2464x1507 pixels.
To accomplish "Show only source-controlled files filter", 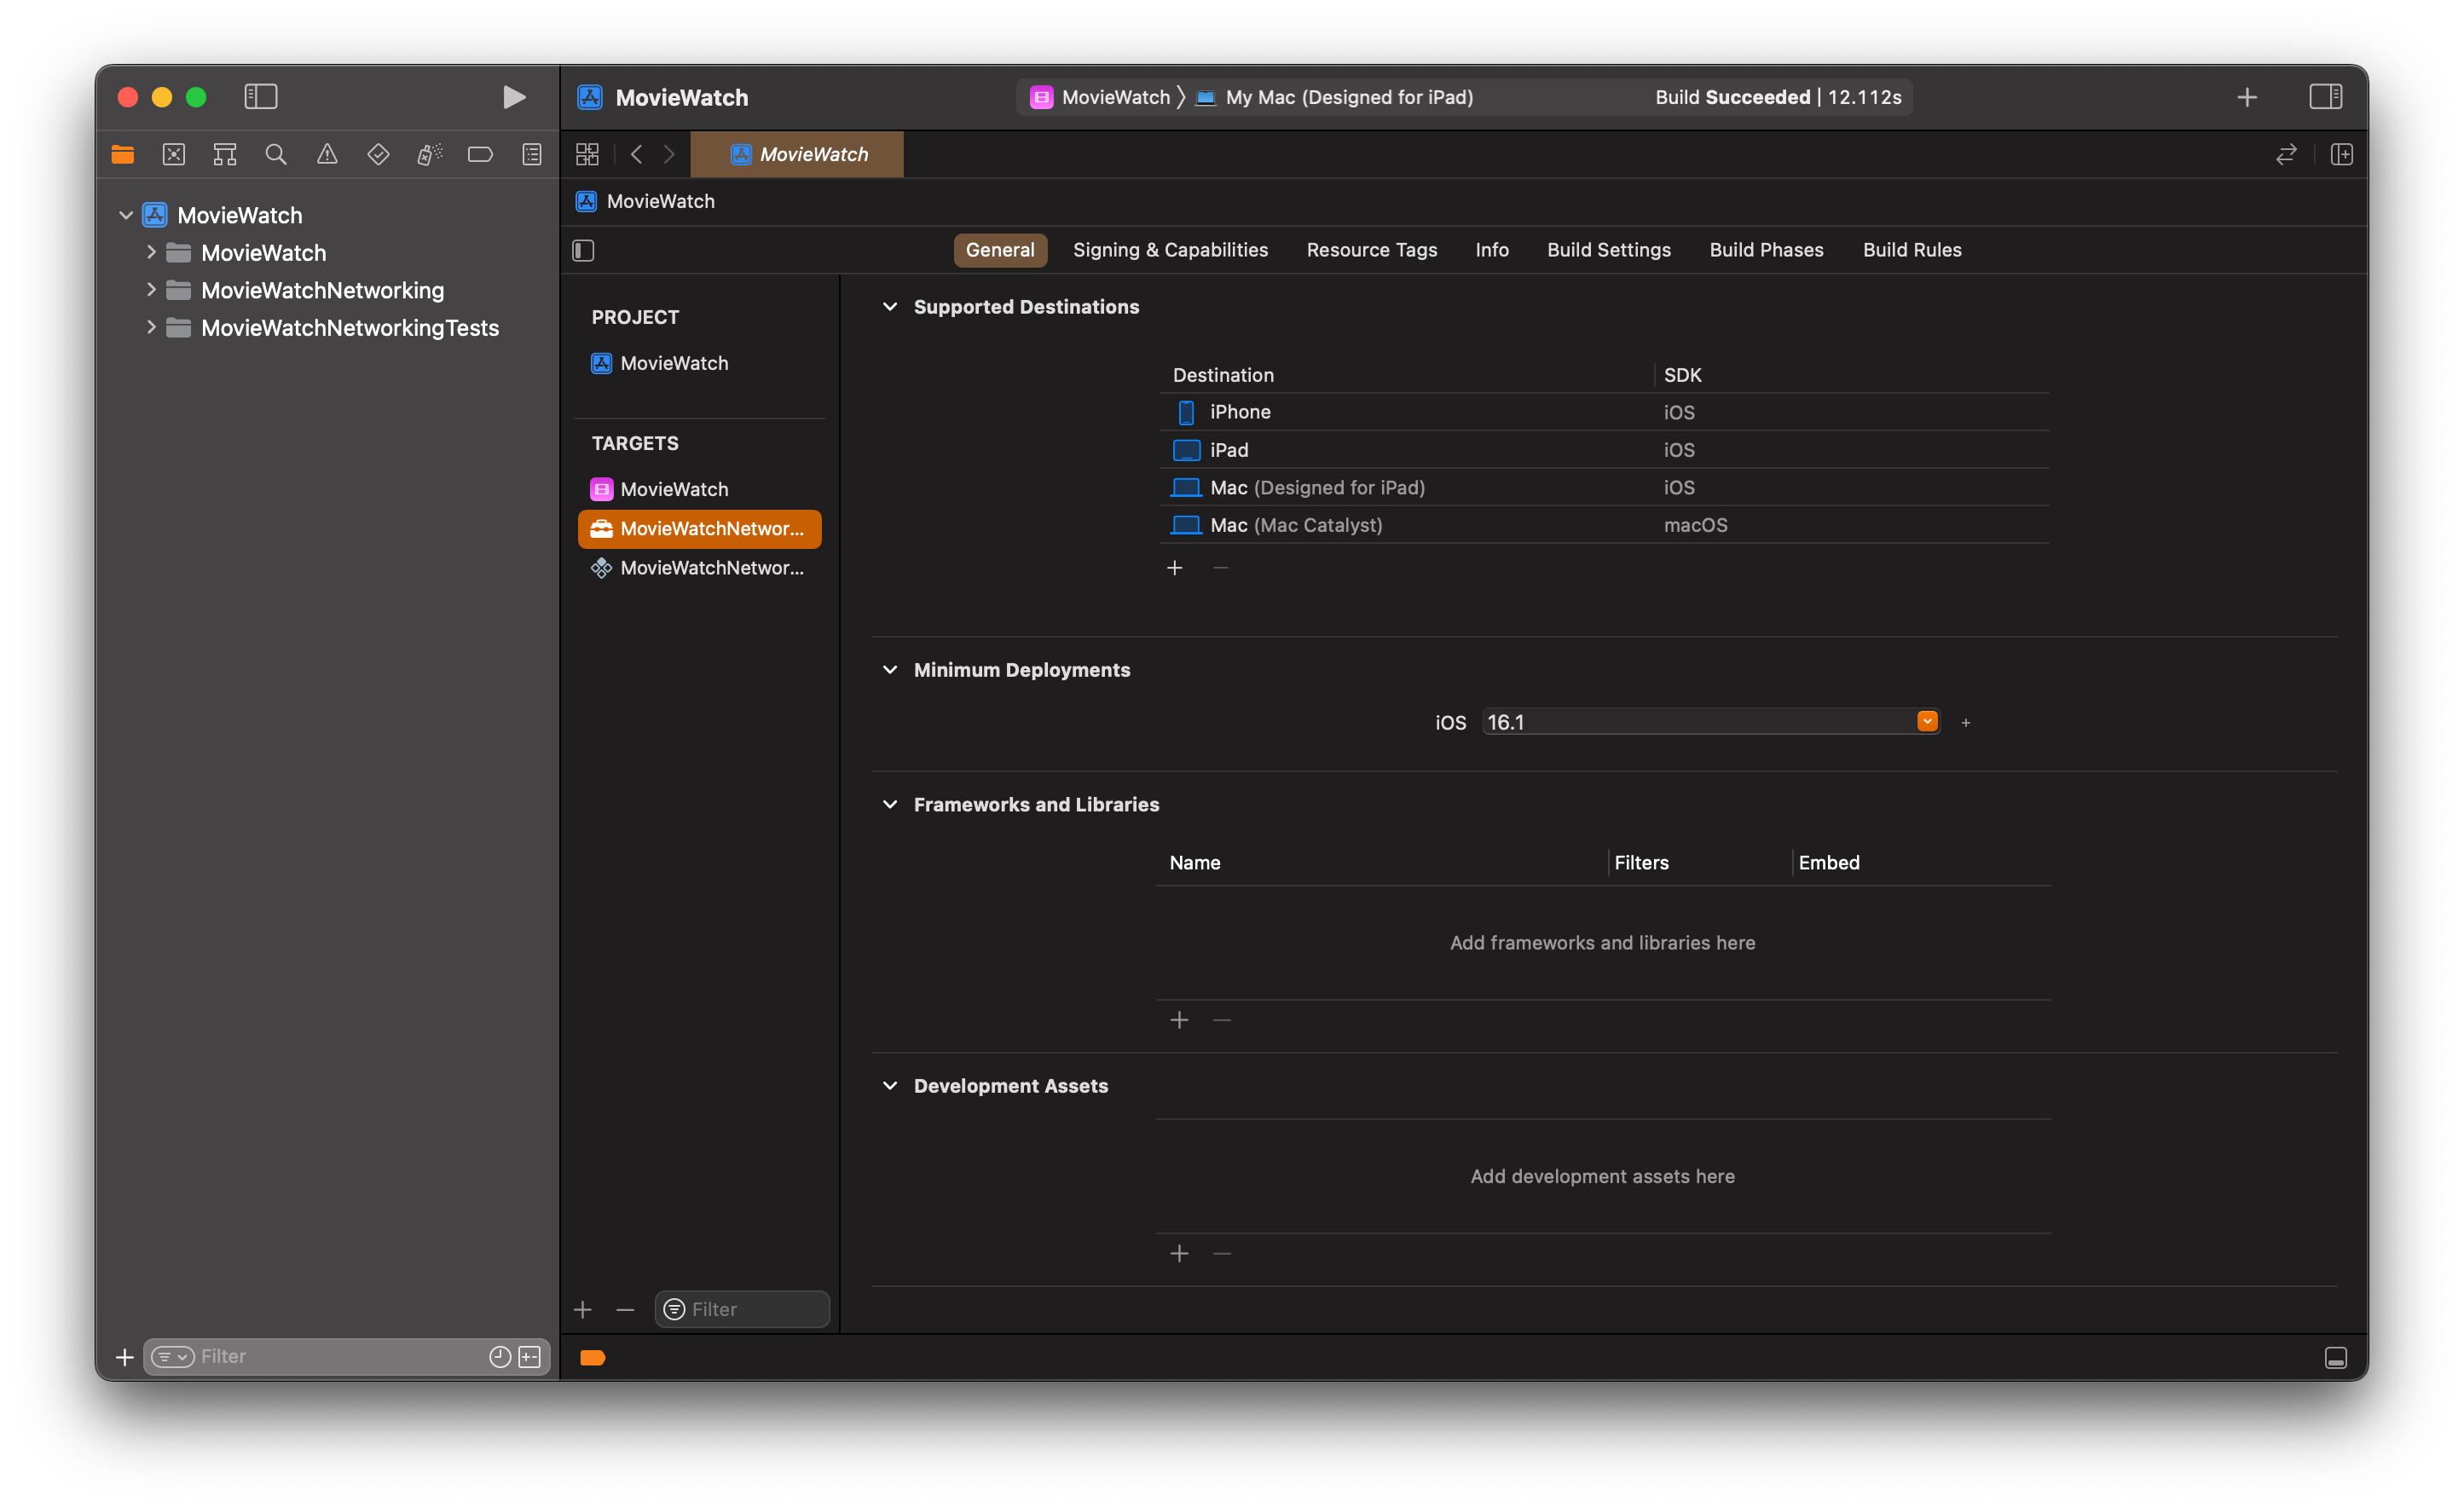I will coord(530,1357).
